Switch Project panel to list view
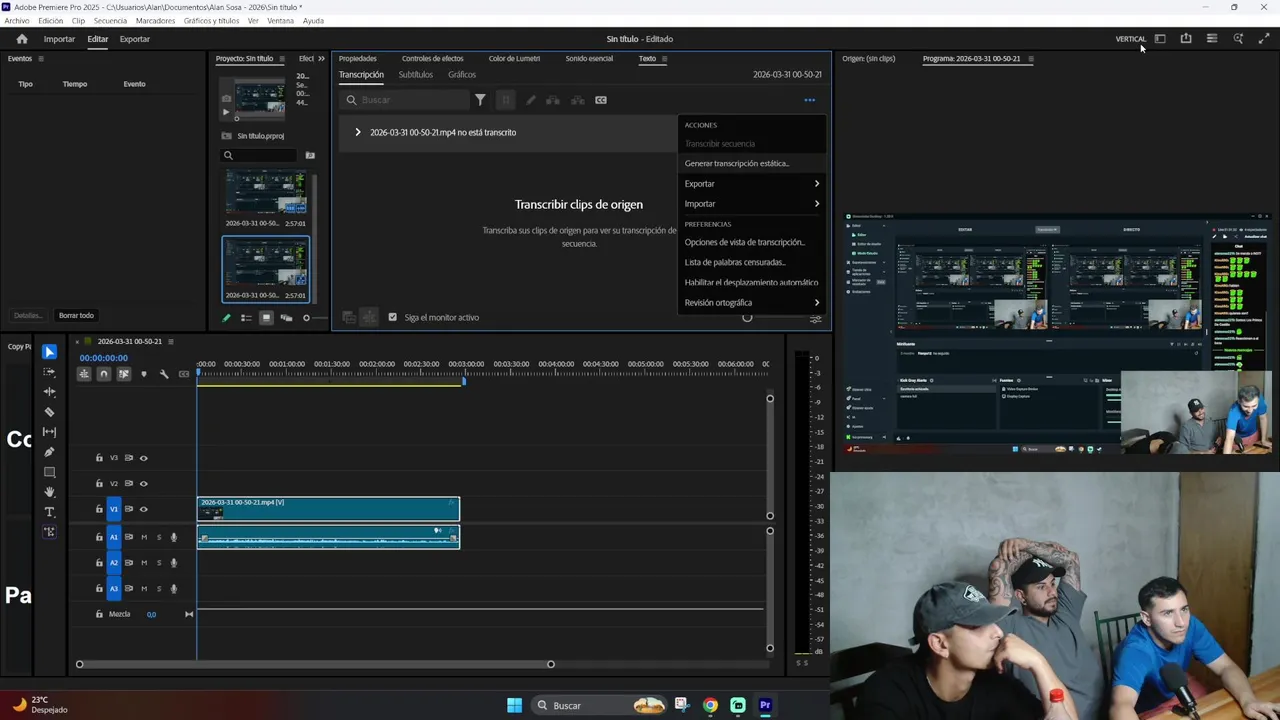Screen dimensions: 1280x720 point(246,318)
